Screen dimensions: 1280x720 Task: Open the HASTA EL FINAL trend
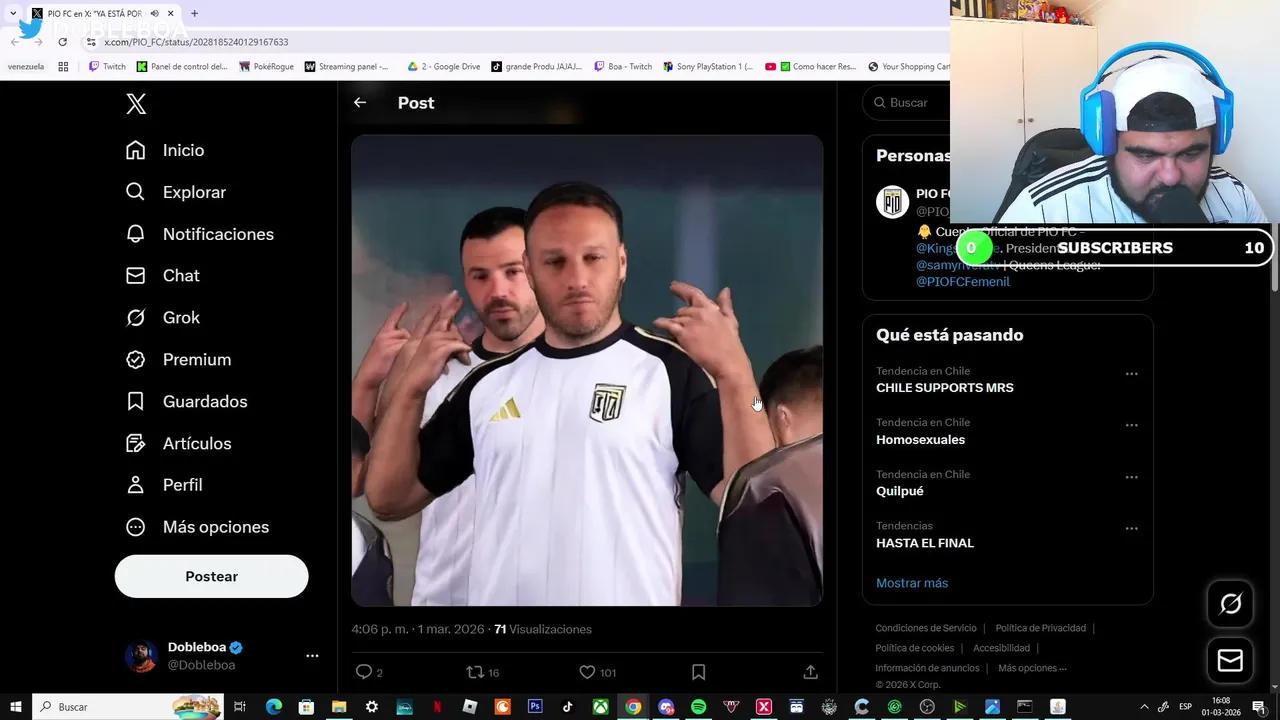pos(925,543)
